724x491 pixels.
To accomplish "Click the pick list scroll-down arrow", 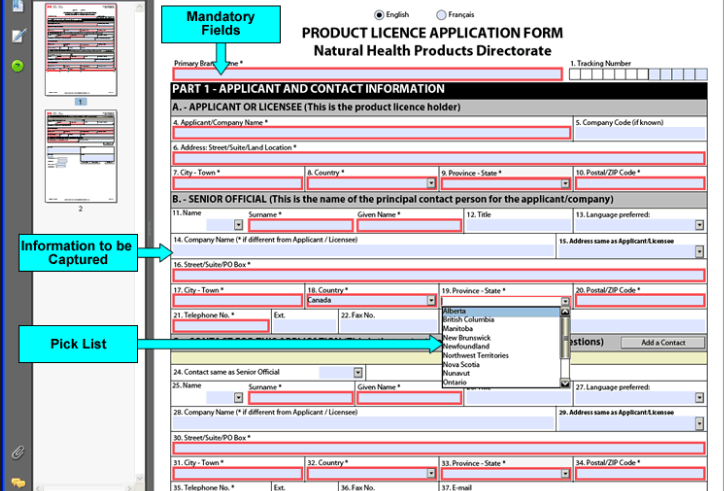I will (x=565, y=383).
